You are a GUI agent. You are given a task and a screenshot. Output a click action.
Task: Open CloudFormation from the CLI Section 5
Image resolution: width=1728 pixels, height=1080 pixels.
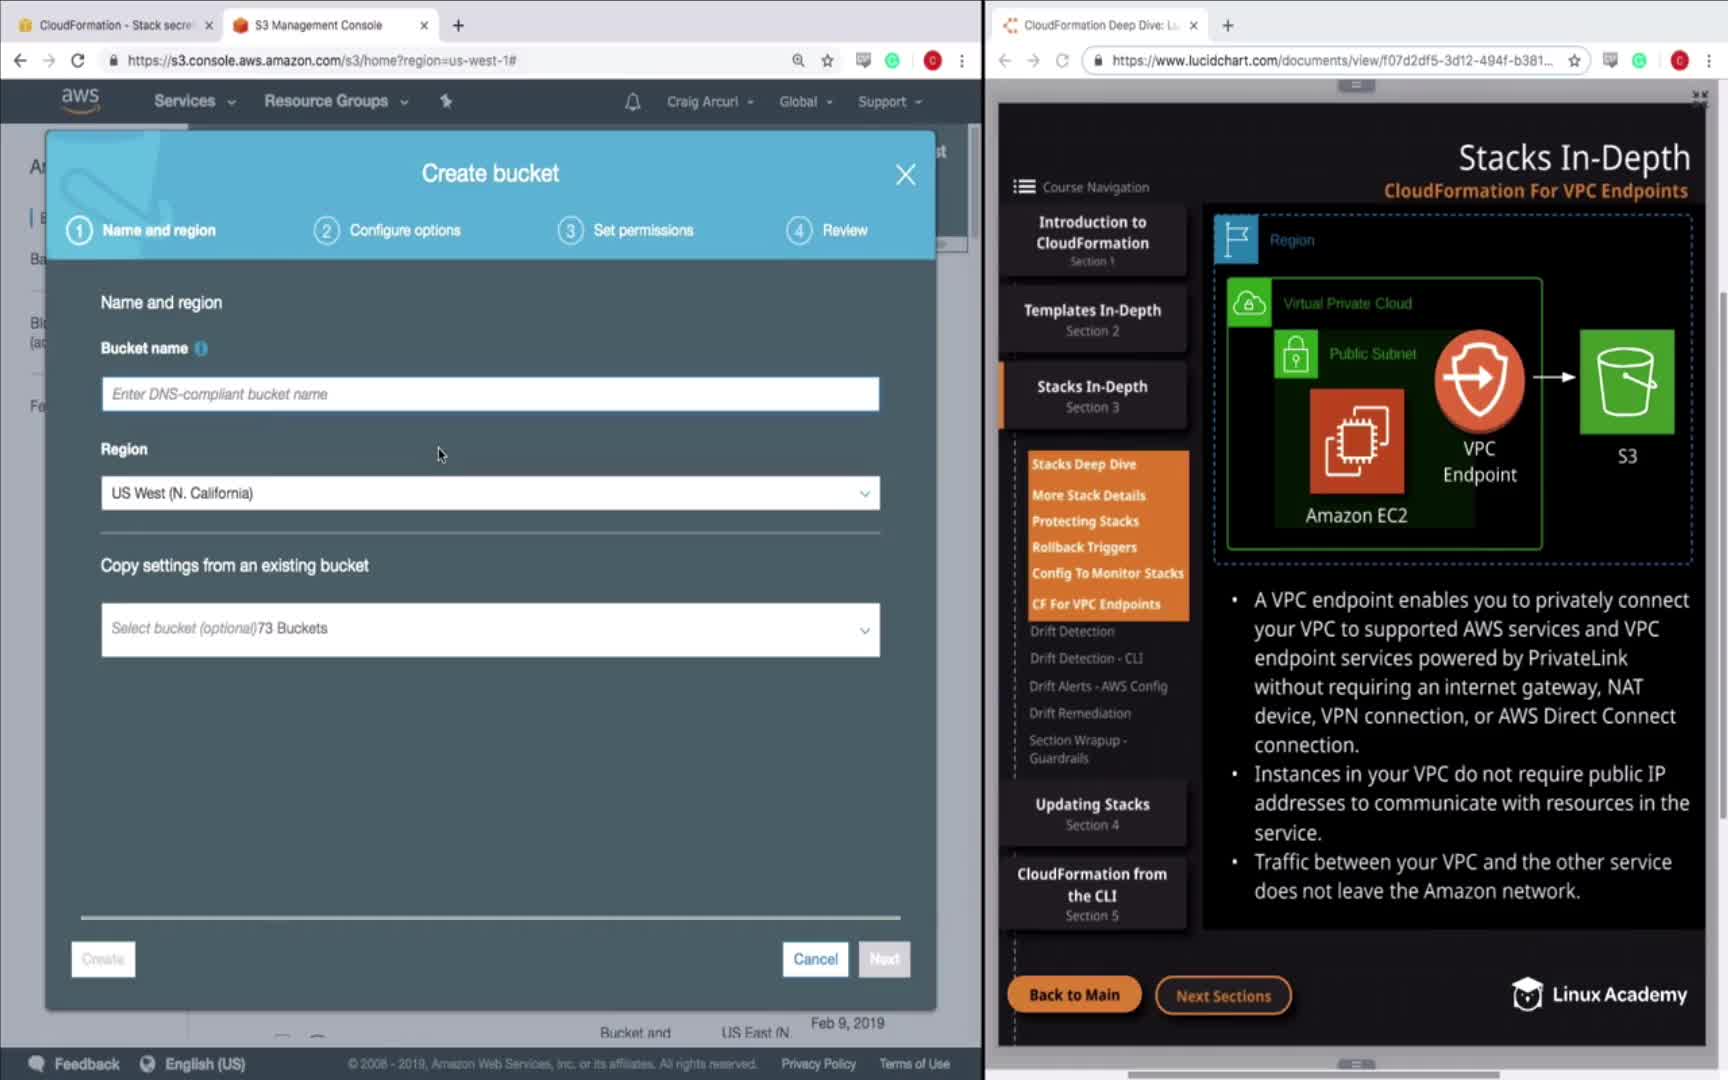click(x=1092, y=893)
